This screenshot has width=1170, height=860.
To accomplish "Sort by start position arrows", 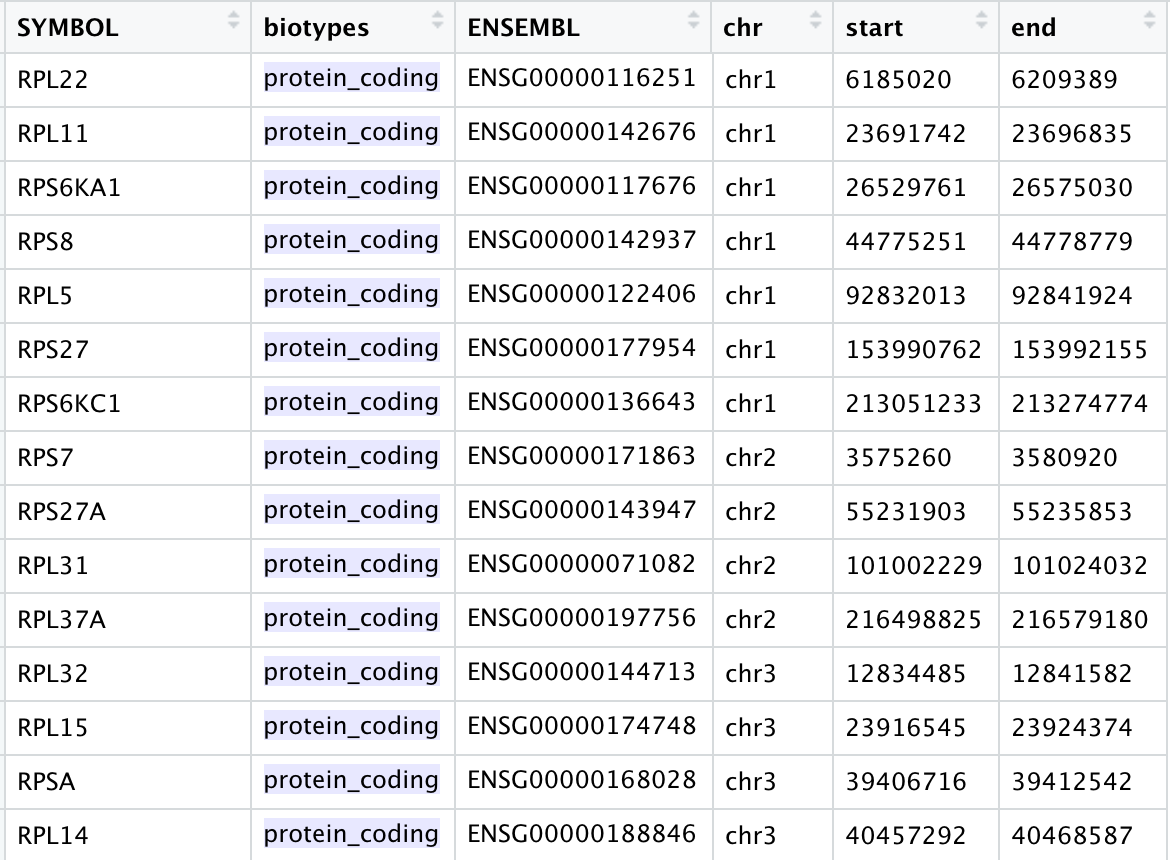I will click(x=981, y=20).
